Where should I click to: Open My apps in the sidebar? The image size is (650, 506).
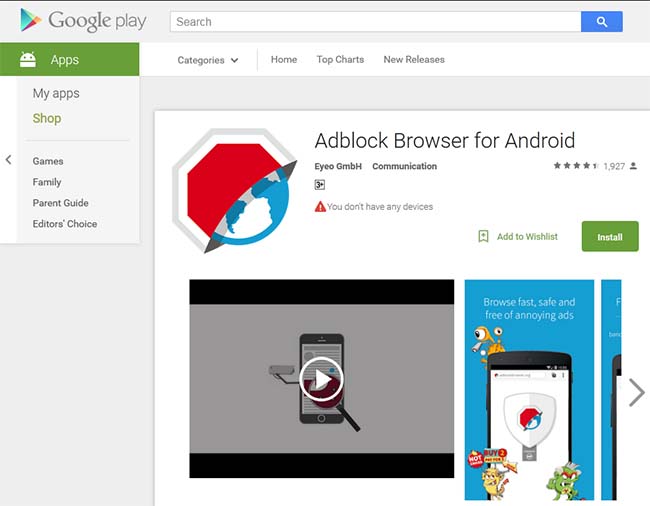click(x=56, y=93)
